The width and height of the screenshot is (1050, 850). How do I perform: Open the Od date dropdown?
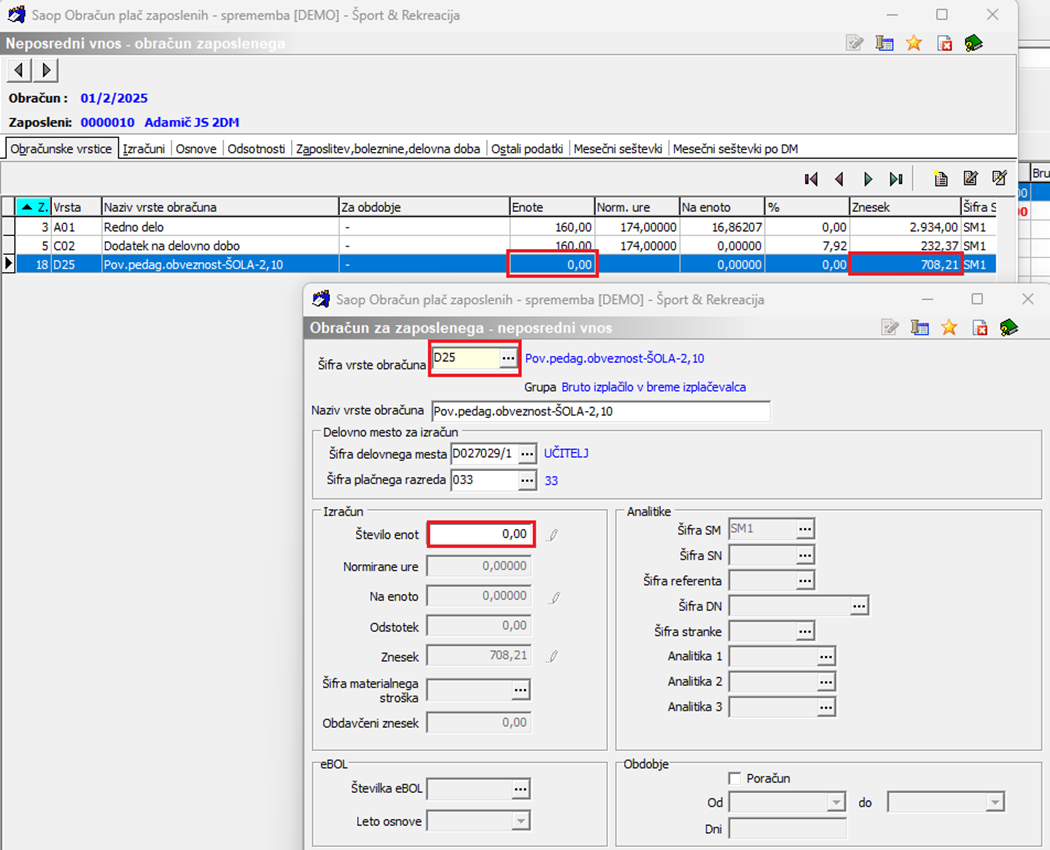coord(836,802)
